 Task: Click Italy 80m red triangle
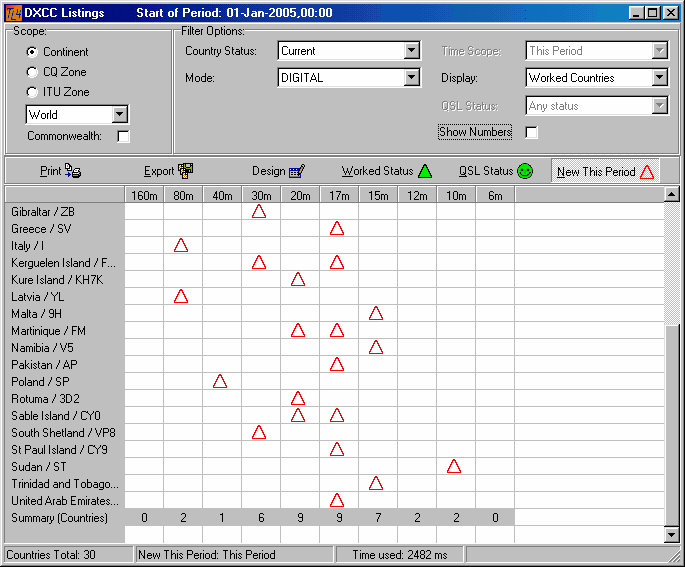click(181, 245)
